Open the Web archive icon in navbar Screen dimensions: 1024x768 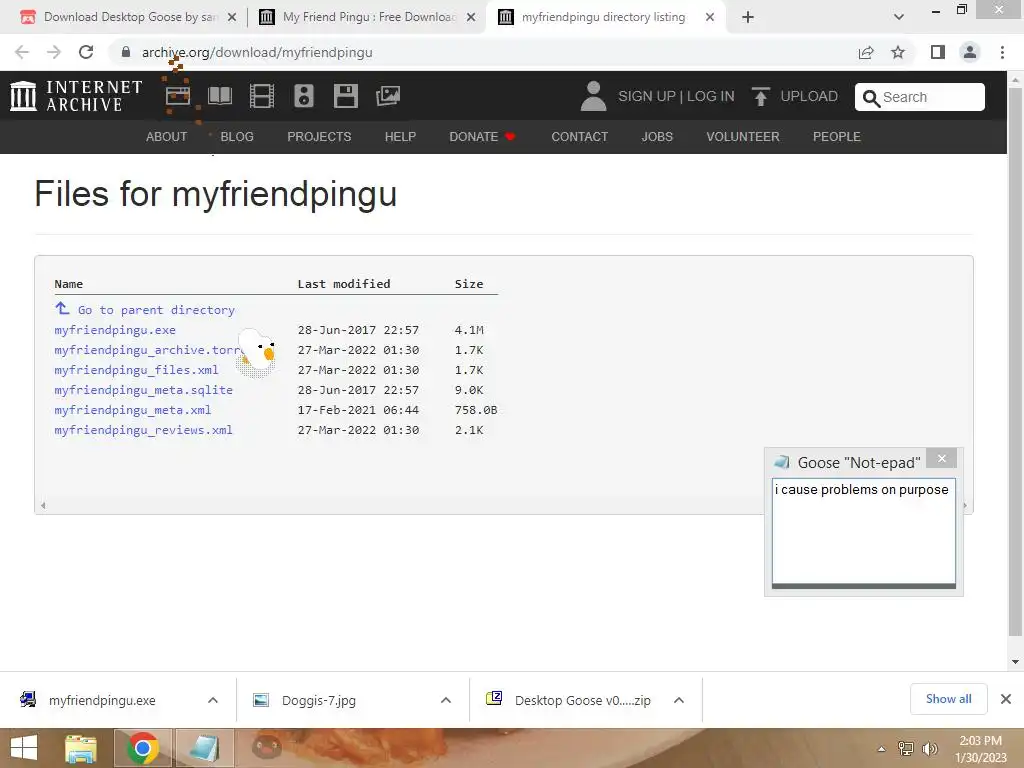[178, 96]
